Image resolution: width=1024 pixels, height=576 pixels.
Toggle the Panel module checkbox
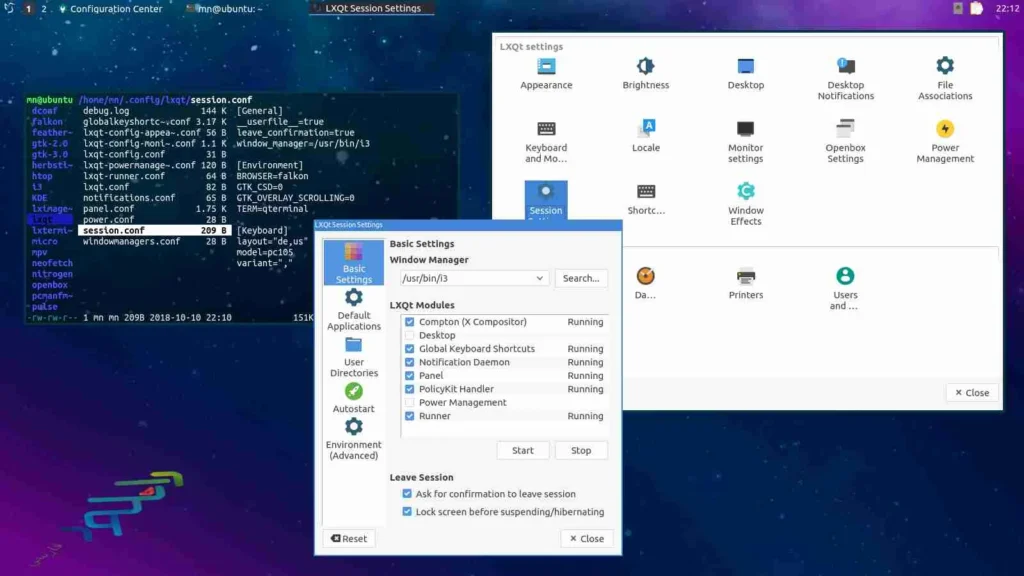[409, 376]
